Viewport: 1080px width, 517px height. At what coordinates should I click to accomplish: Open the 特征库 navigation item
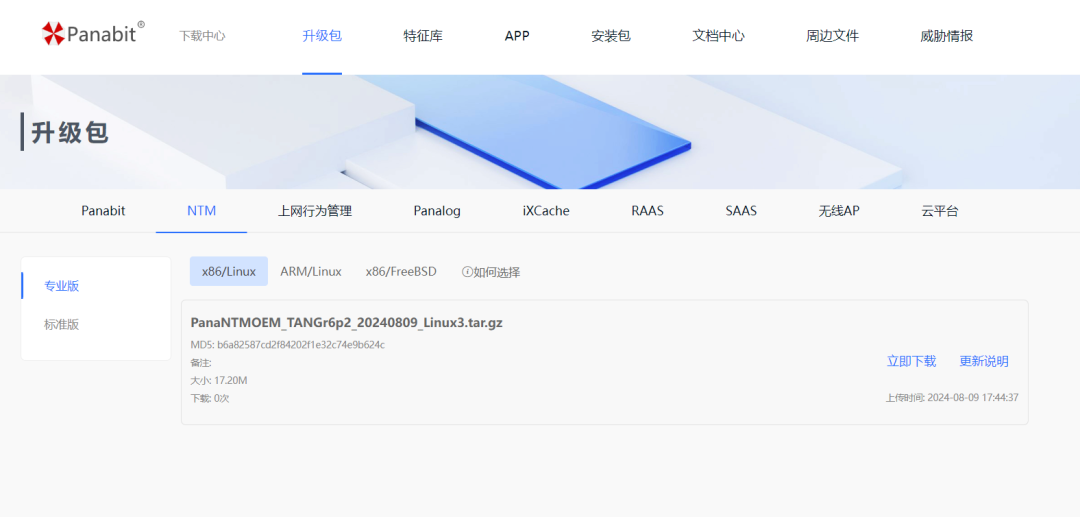423,36
